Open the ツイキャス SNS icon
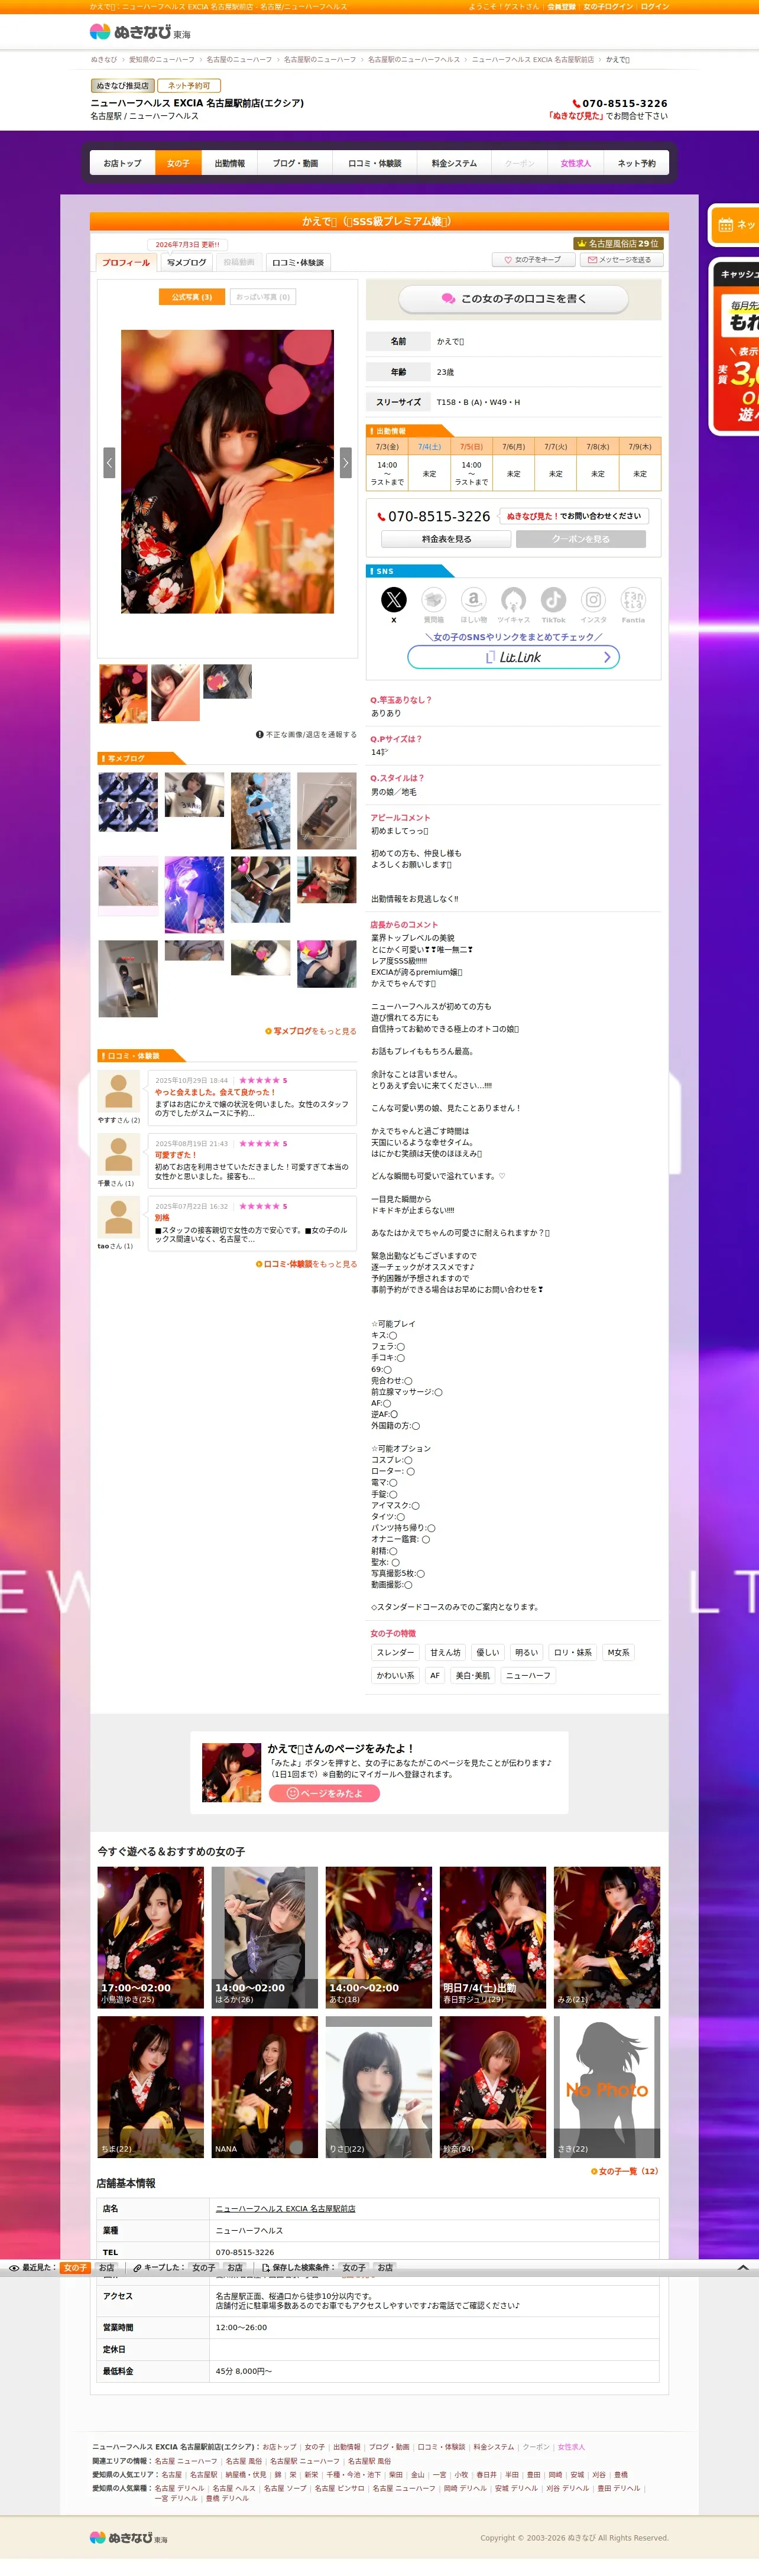This screenshot has height=2576, width=759. coord(513,599)
